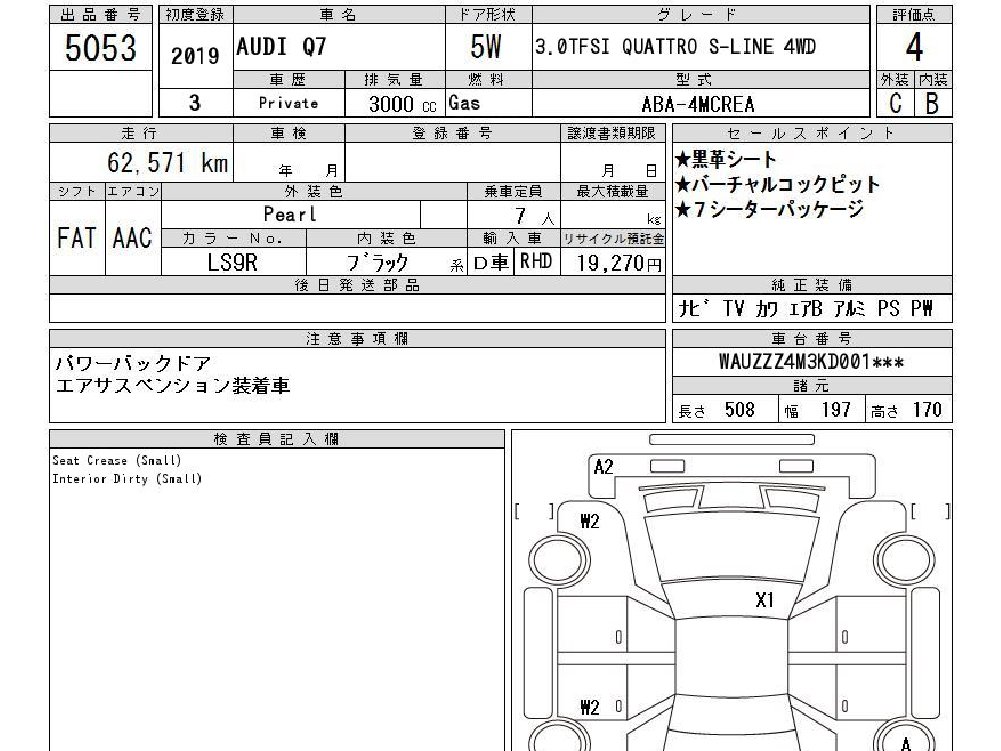Select the car name AUDI Q7
The width and height of the screenshot is (1001, 751).
point(282,47)
